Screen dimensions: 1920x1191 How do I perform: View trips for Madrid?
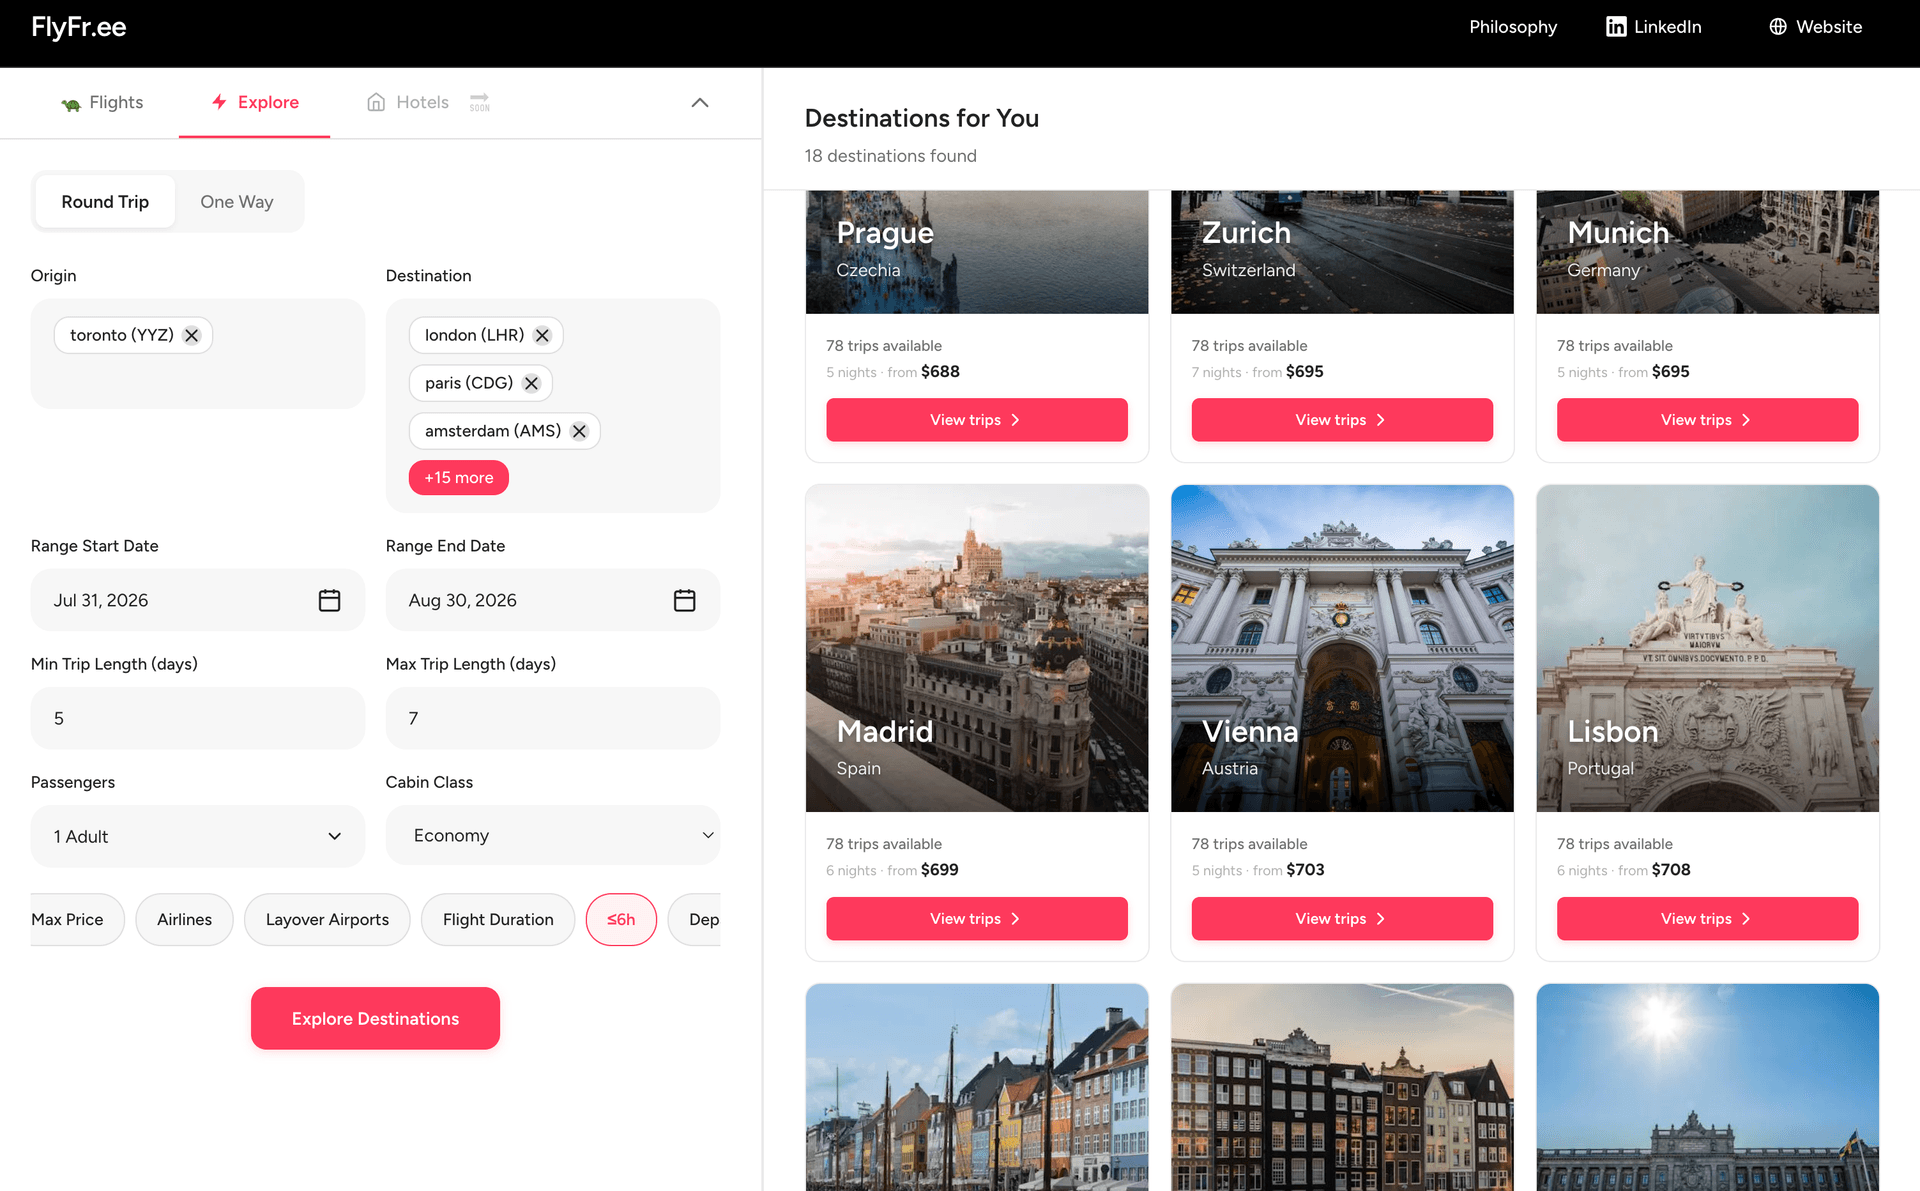(977, 918)
